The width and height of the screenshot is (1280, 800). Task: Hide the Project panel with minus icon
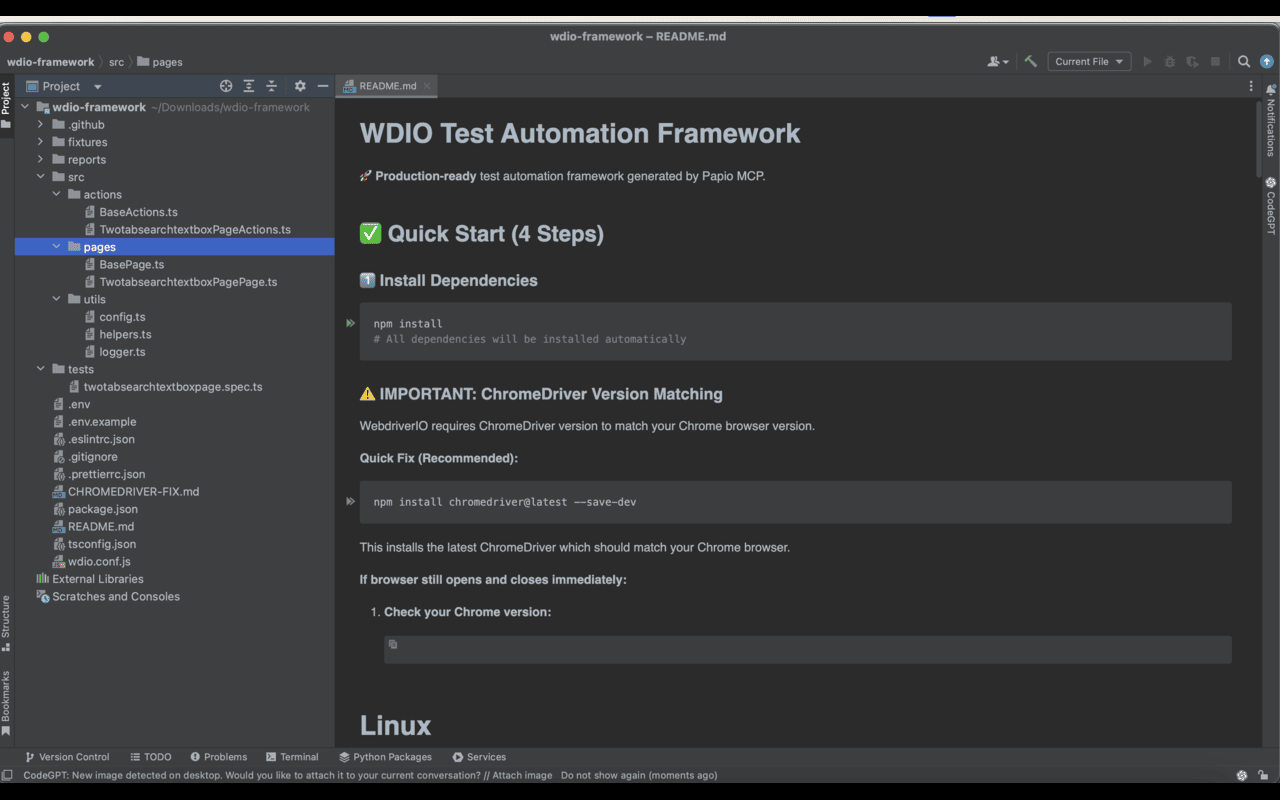pos(323,86)
